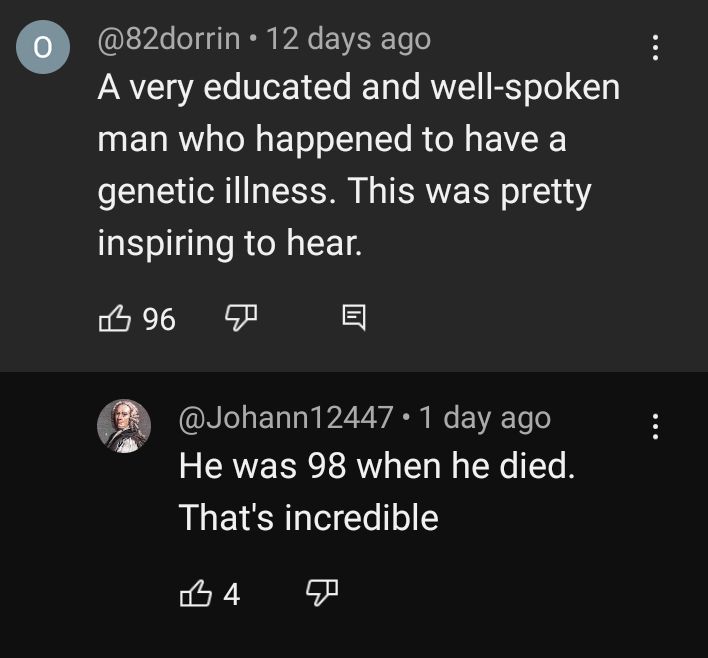Like the reply from @Johann12447
Image resolution: width=708 pixels, height=658 pixels.
point(194,595)
